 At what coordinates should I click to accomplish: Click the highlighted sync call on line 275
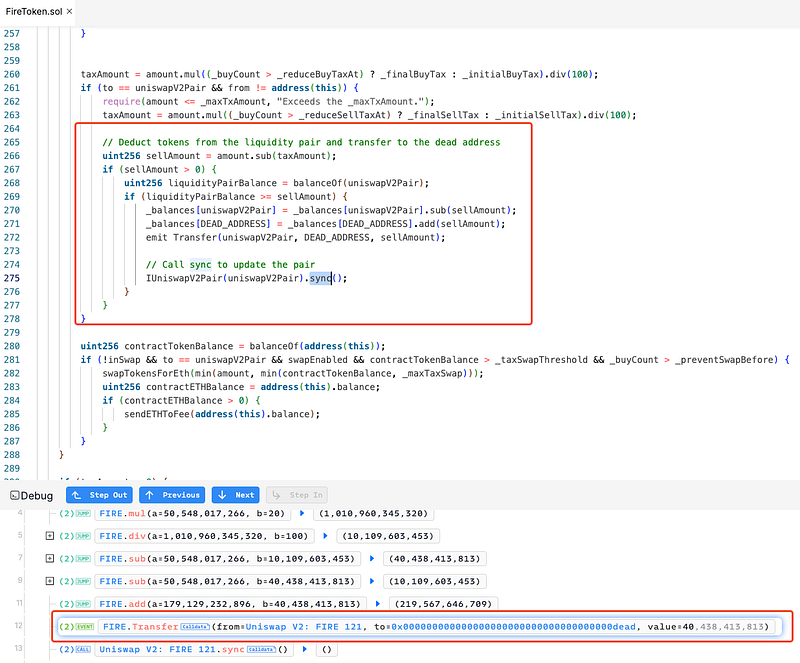click(x=321, y=277)
